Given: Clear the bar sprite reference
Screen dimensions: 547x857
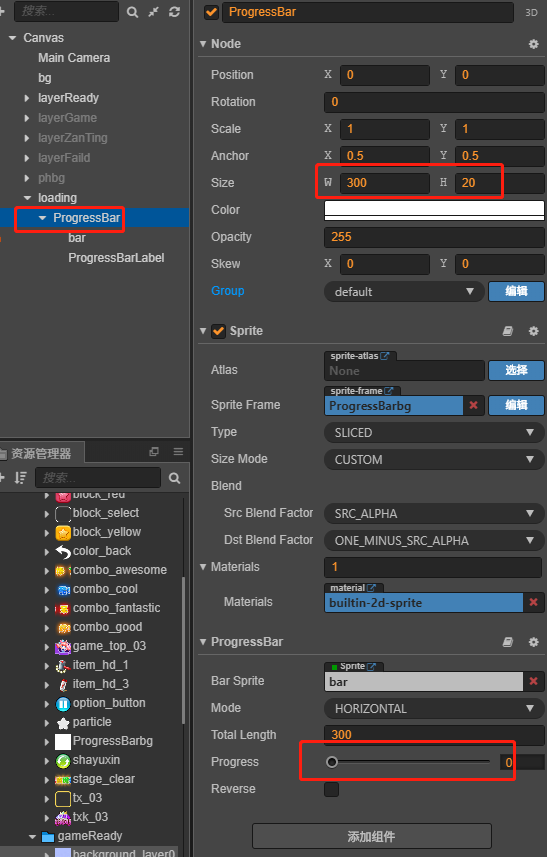Looking at the screenshot, I should [533, 682].
